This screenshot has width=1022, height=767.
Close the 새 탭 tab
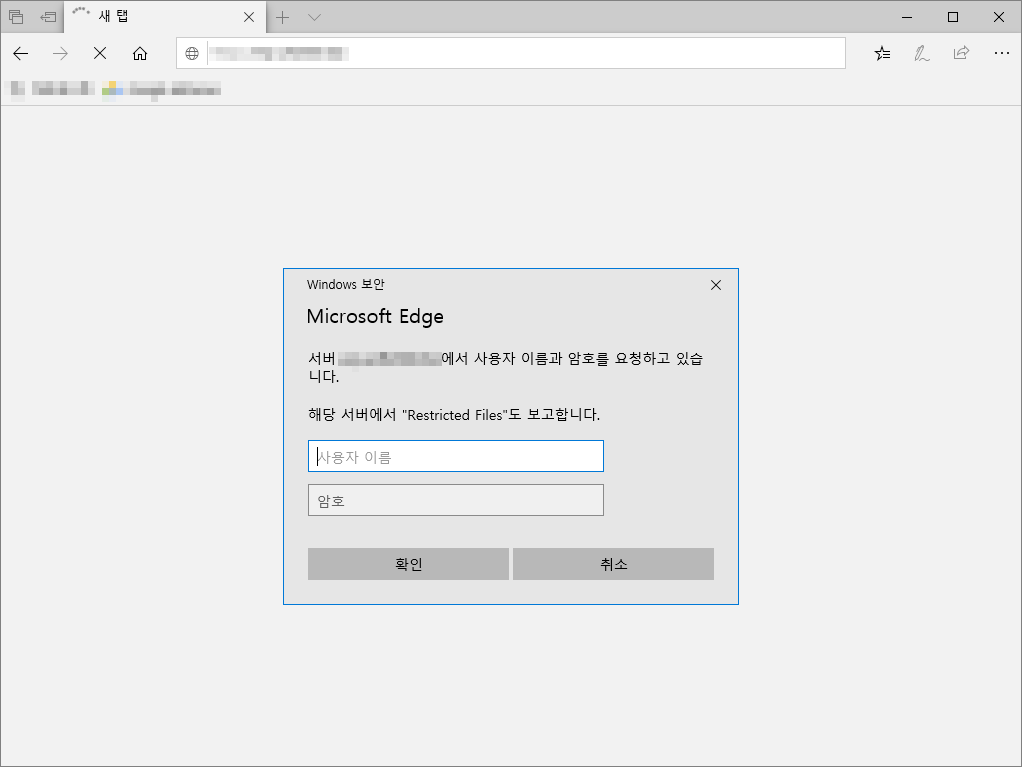pos(249,18)
